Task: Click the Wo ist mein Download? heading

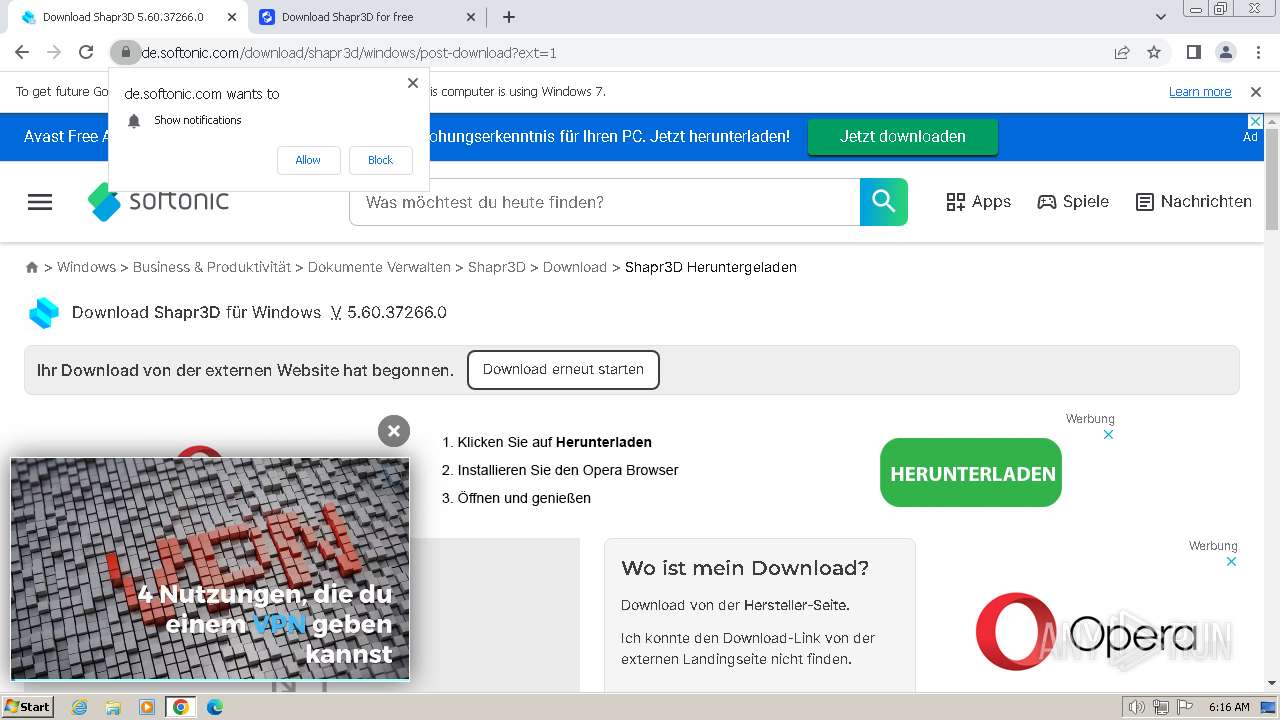Action: click(745, 568)
